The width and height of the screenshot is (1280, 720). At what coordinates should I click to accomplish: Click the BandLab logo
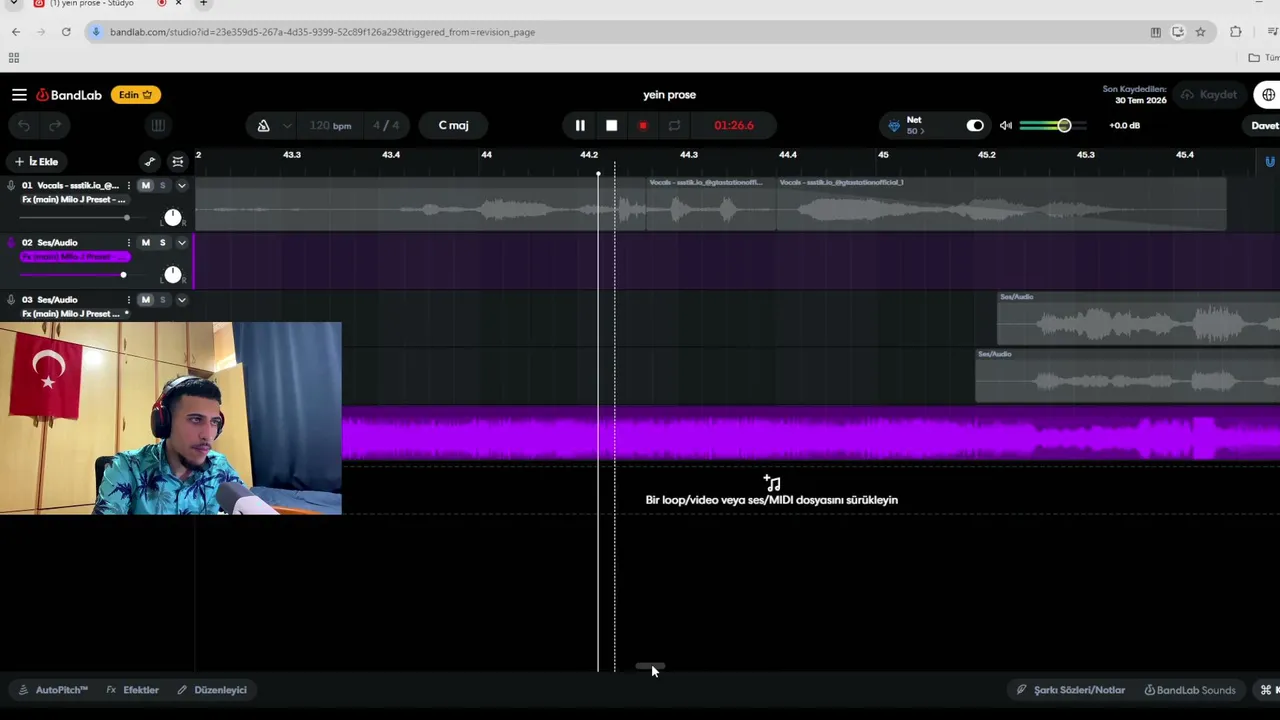tap(69, 95)
